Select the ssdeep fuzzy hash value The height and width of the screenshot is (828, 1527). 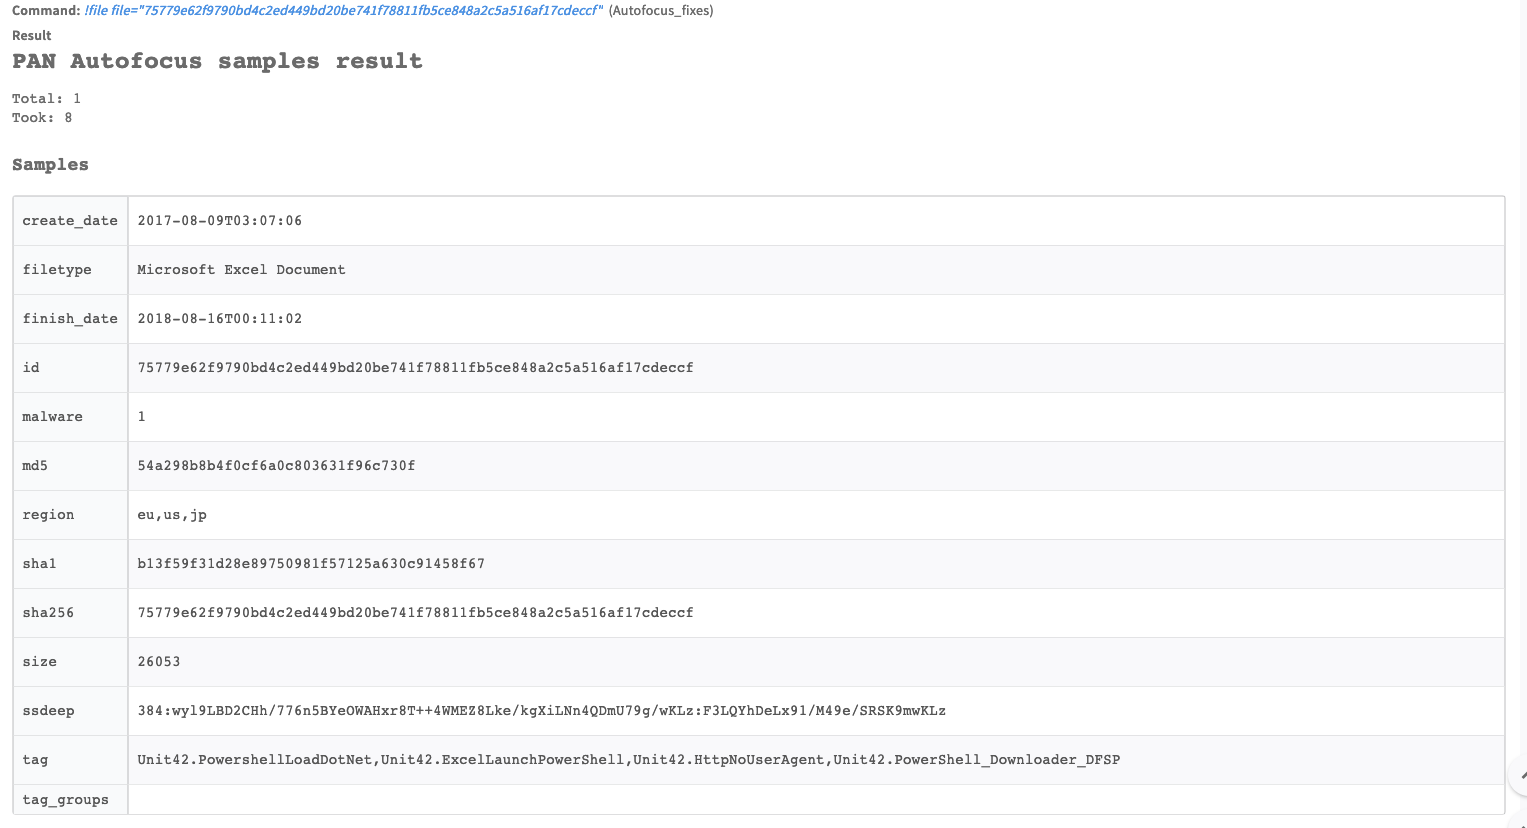click(x=541, y=711)
